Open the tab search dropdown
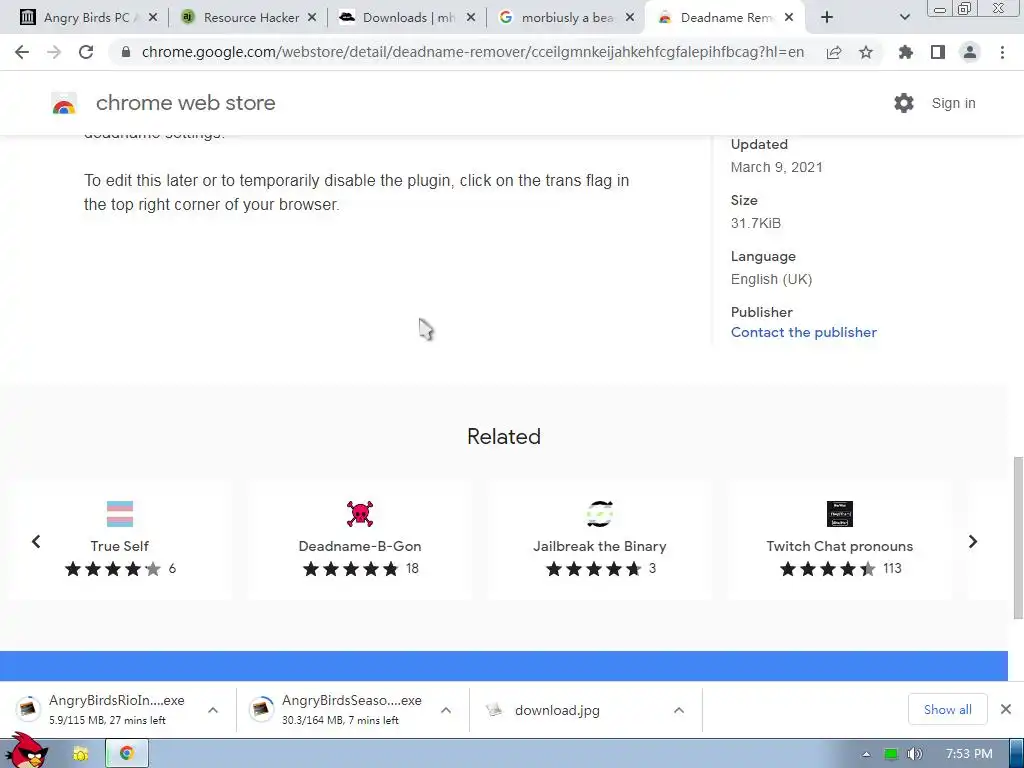1024x768 pixels. [x=904, y=18]
